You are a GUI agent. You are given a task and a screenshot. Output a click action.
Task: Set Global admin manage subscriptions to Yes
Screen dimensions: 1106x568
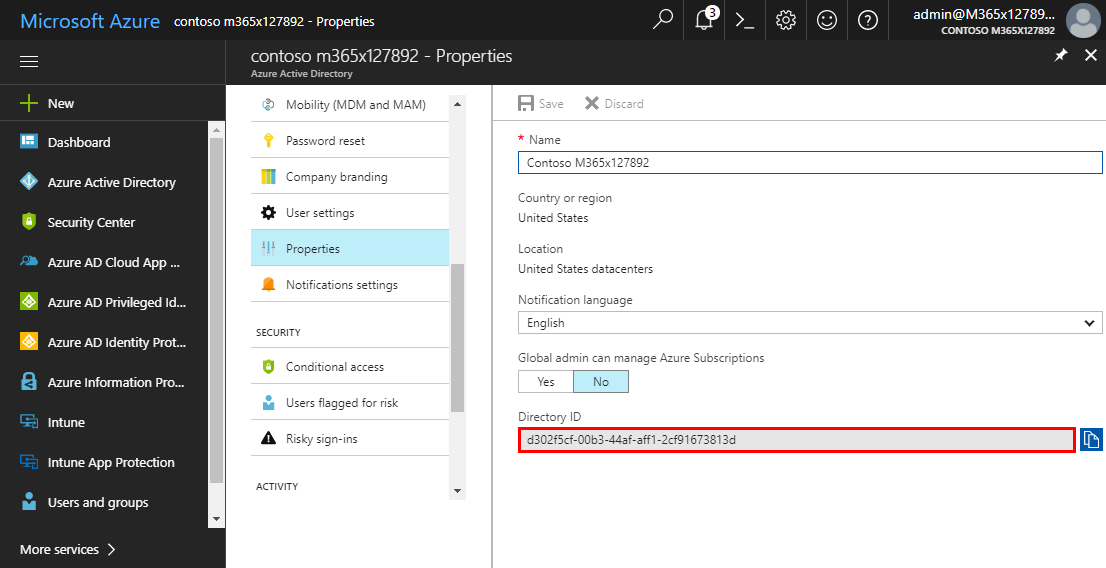tap(546, 381)
